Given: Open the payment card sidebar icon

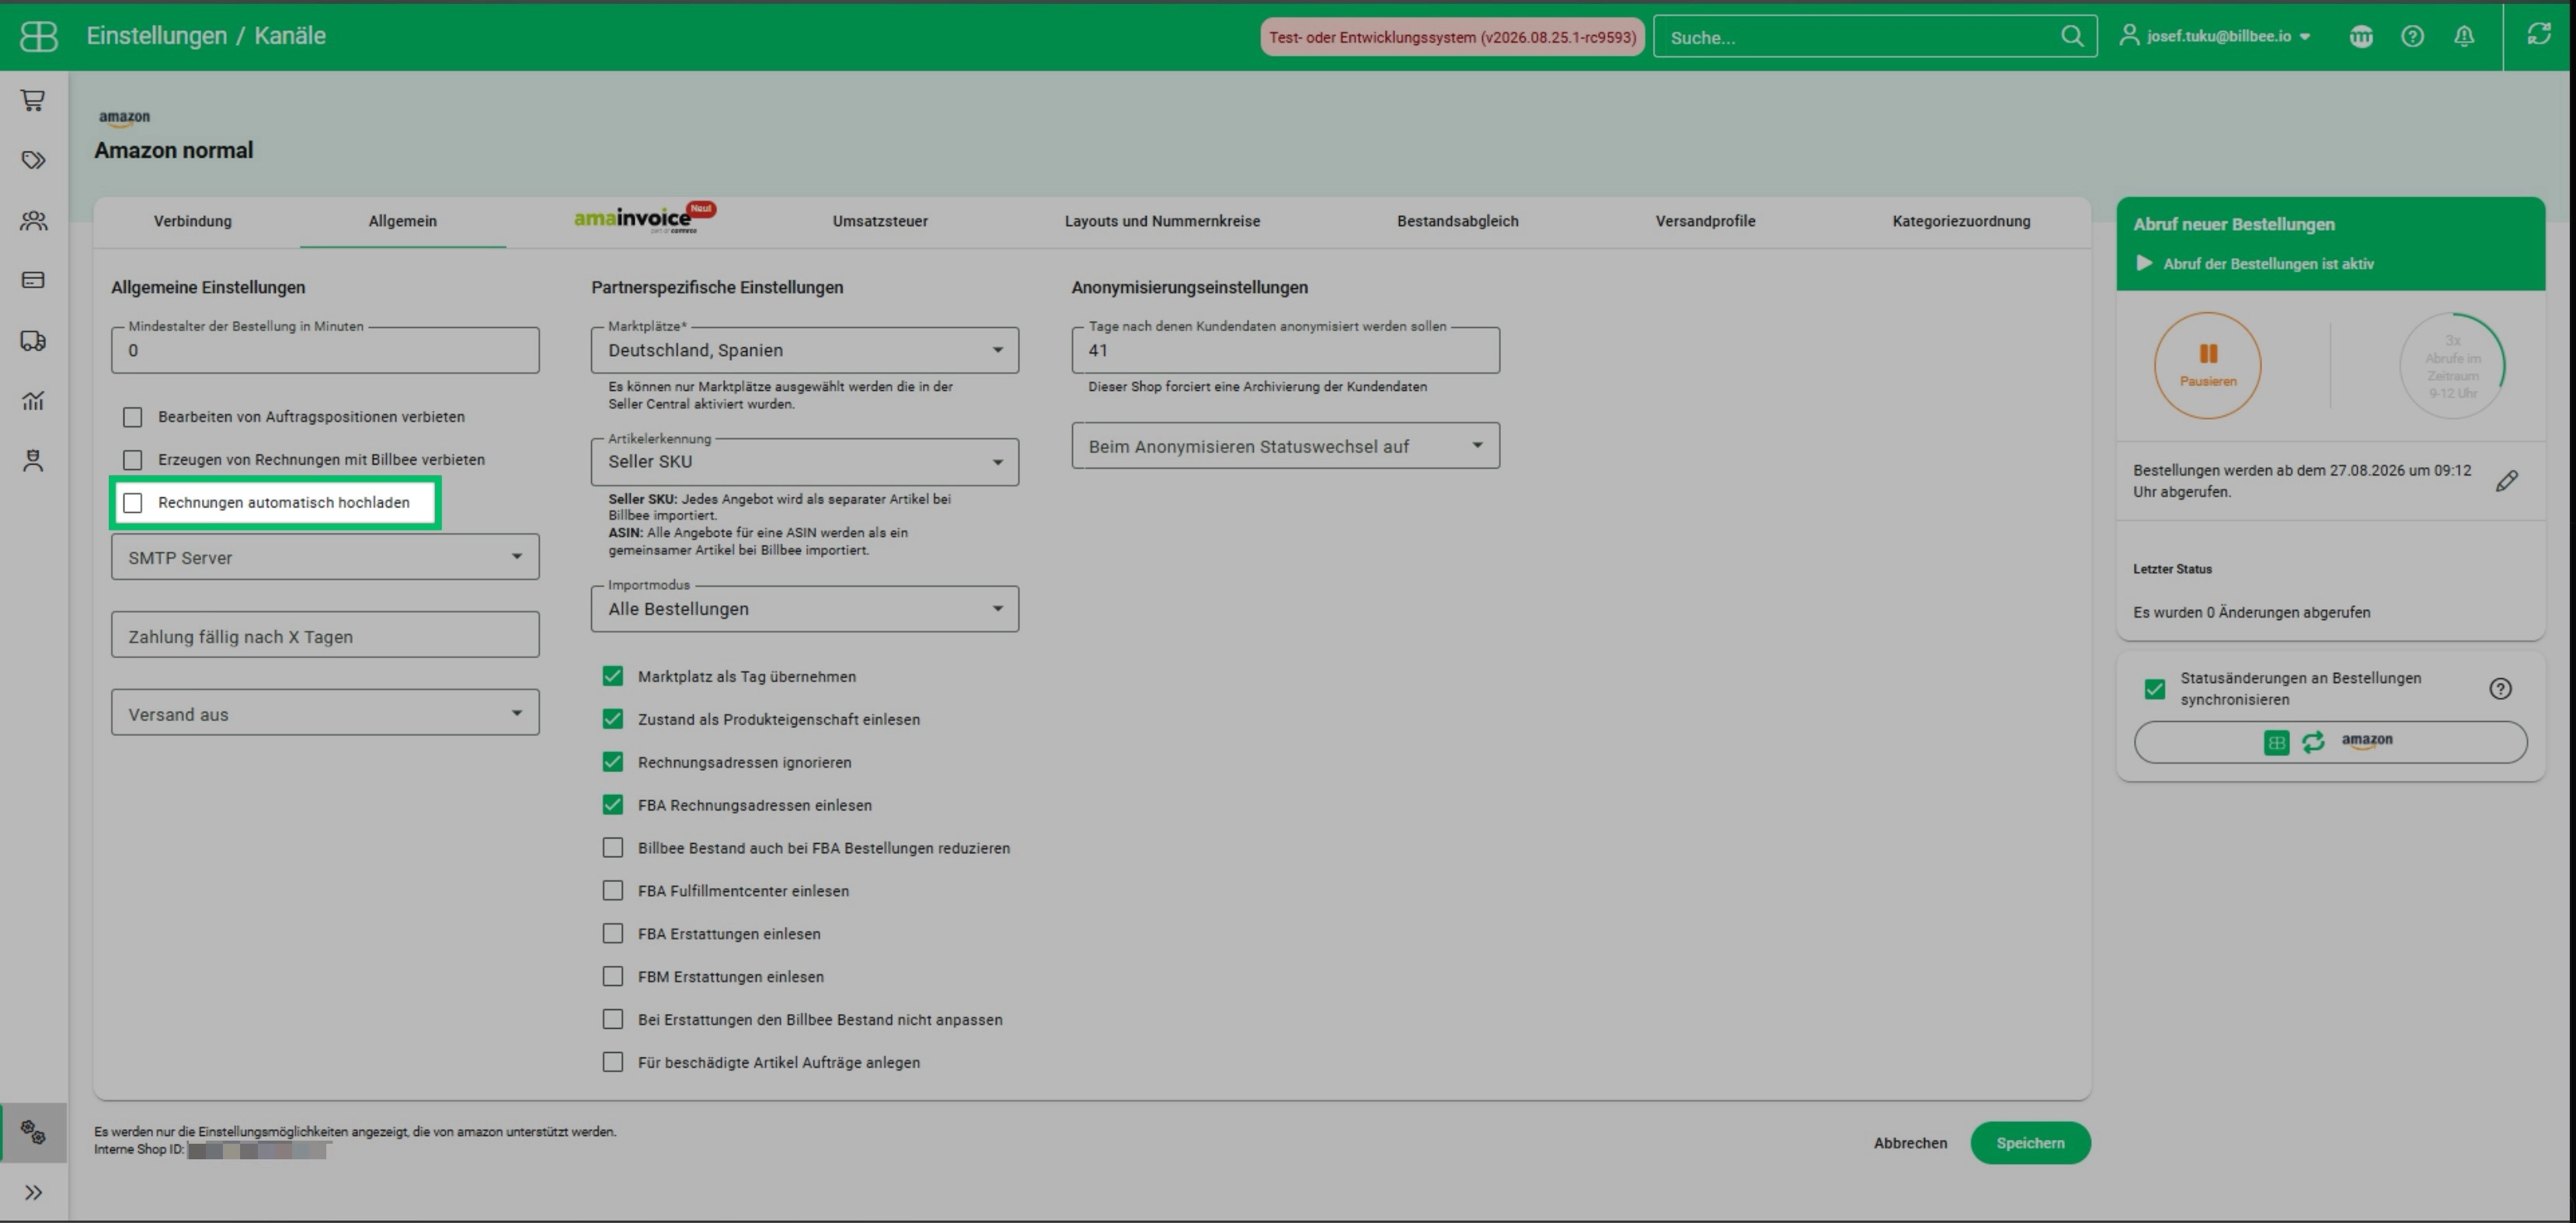Looking at the screenshot, I should tap(33, 280).
